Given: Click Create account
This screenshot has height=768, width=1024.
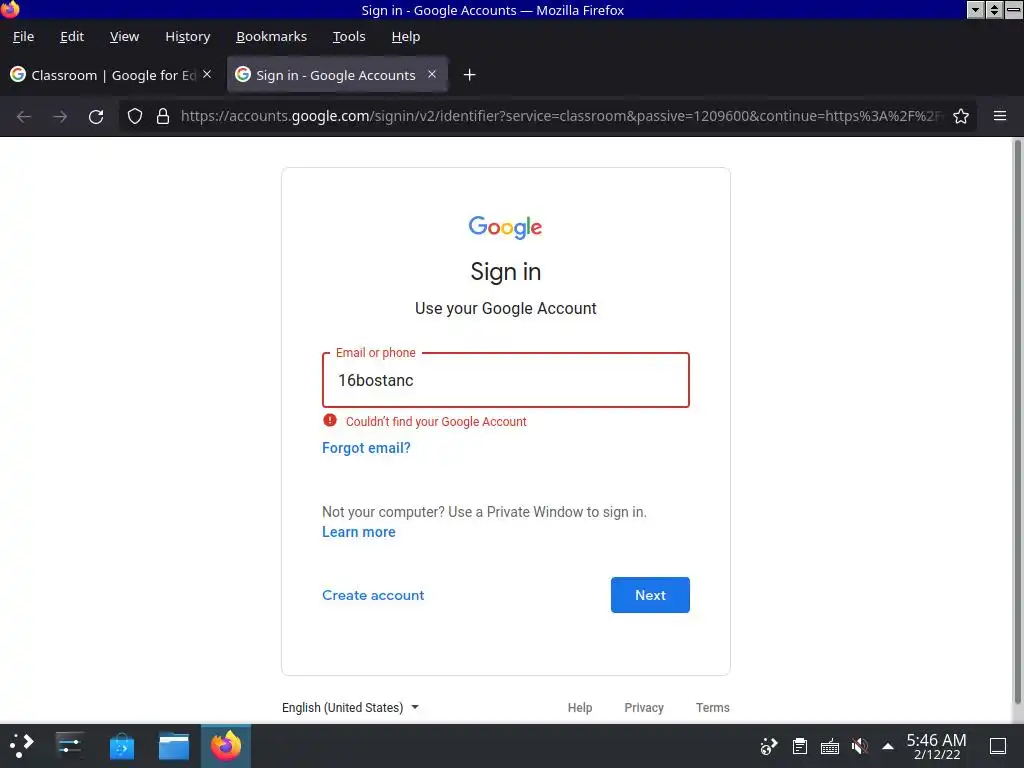Looking at the screenshot, I should [x=373, y=595].
